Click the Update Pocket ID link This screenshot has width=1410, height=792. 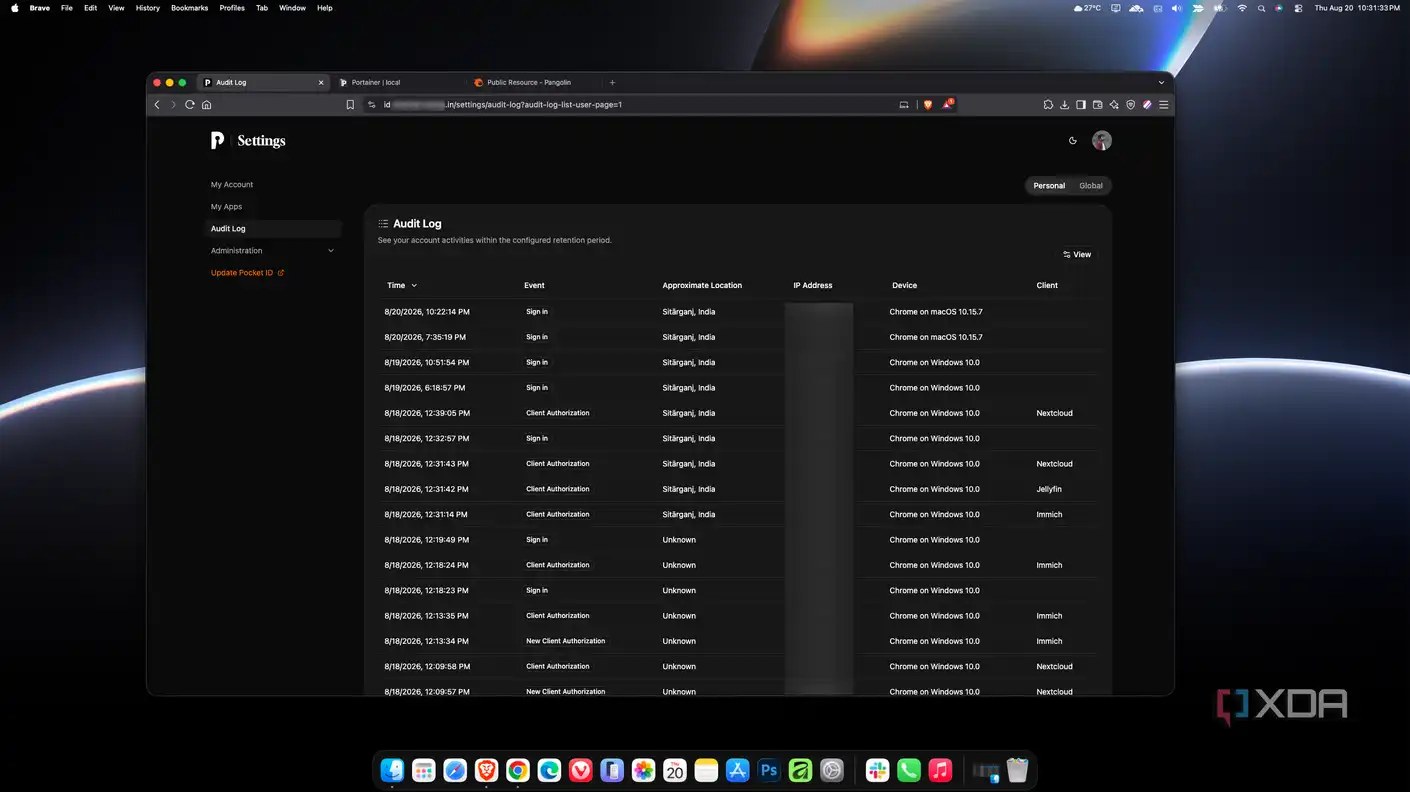(247, 272)
